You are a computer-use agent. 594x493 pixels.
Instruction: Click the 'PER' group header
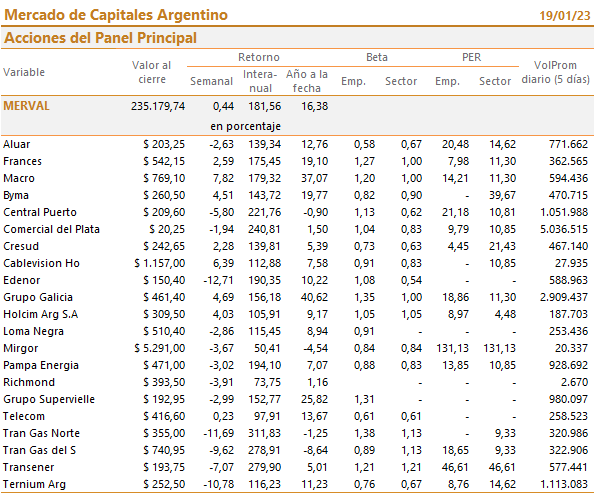click(x=471, y=57)
